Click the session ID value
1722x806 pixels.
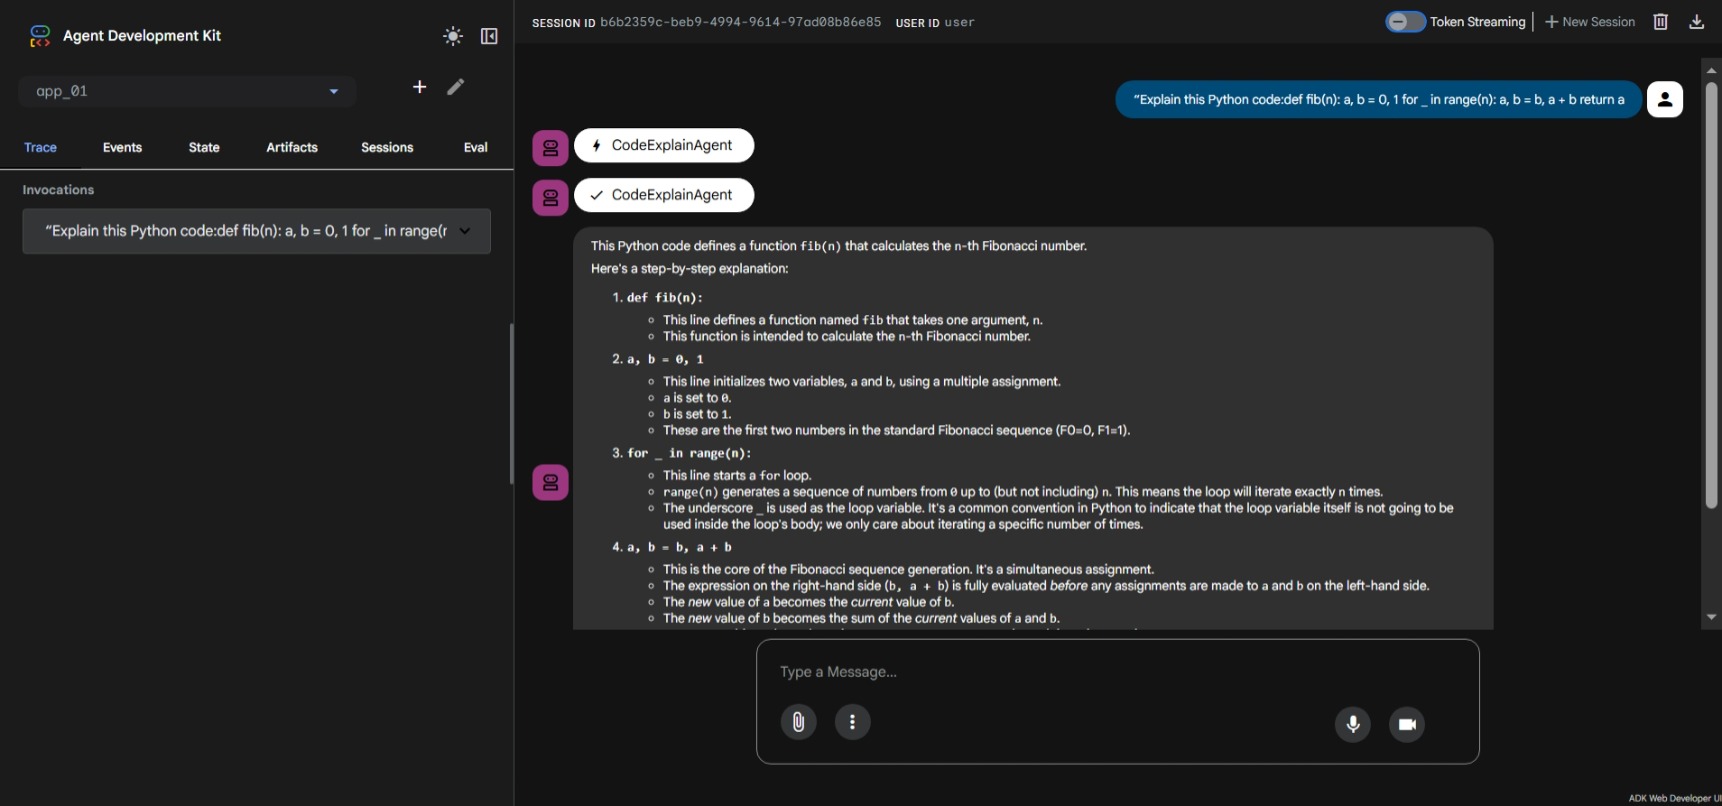(x=740, y=22)
